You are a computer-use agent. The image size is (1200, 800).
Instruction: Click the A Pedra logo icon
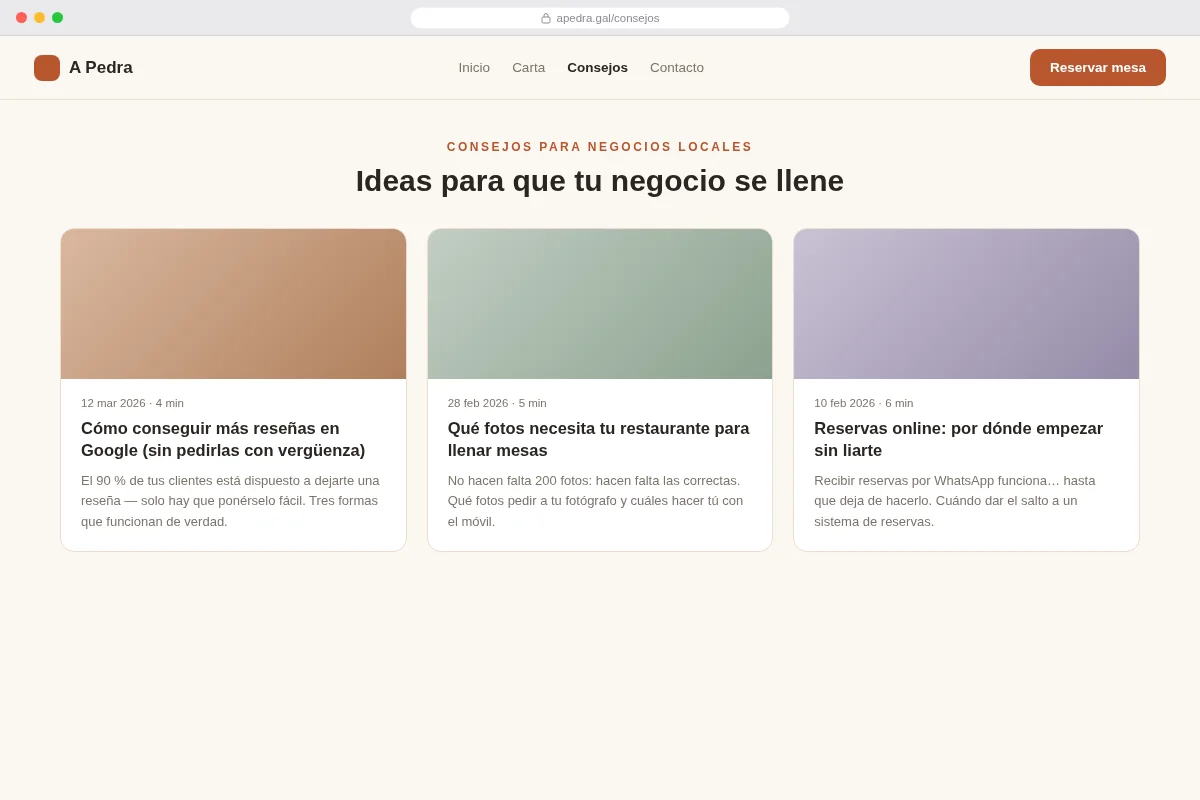tap(47, 68)
